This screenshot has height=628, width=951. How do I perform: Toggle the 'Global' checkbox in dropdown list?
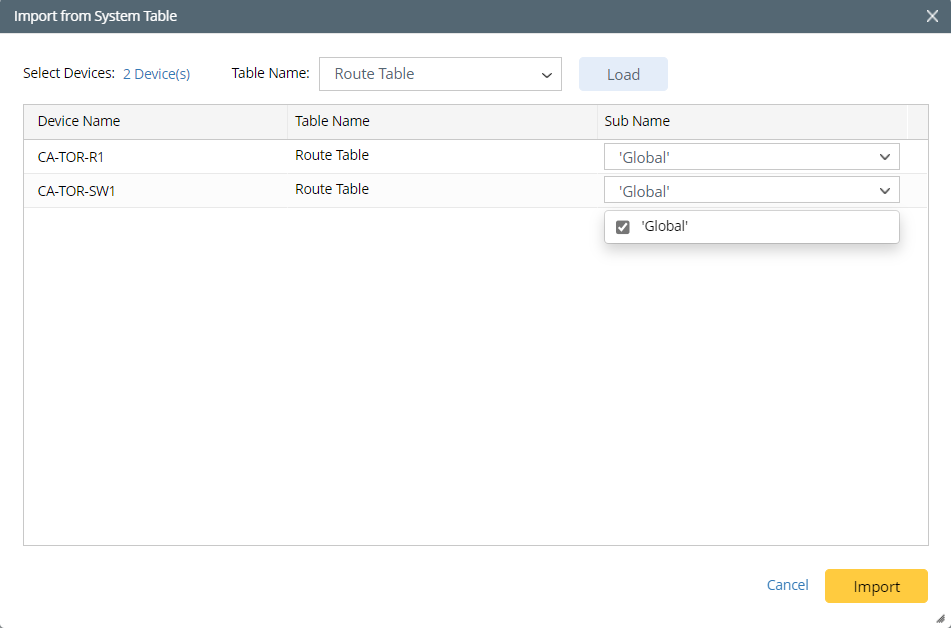(623, 227)
